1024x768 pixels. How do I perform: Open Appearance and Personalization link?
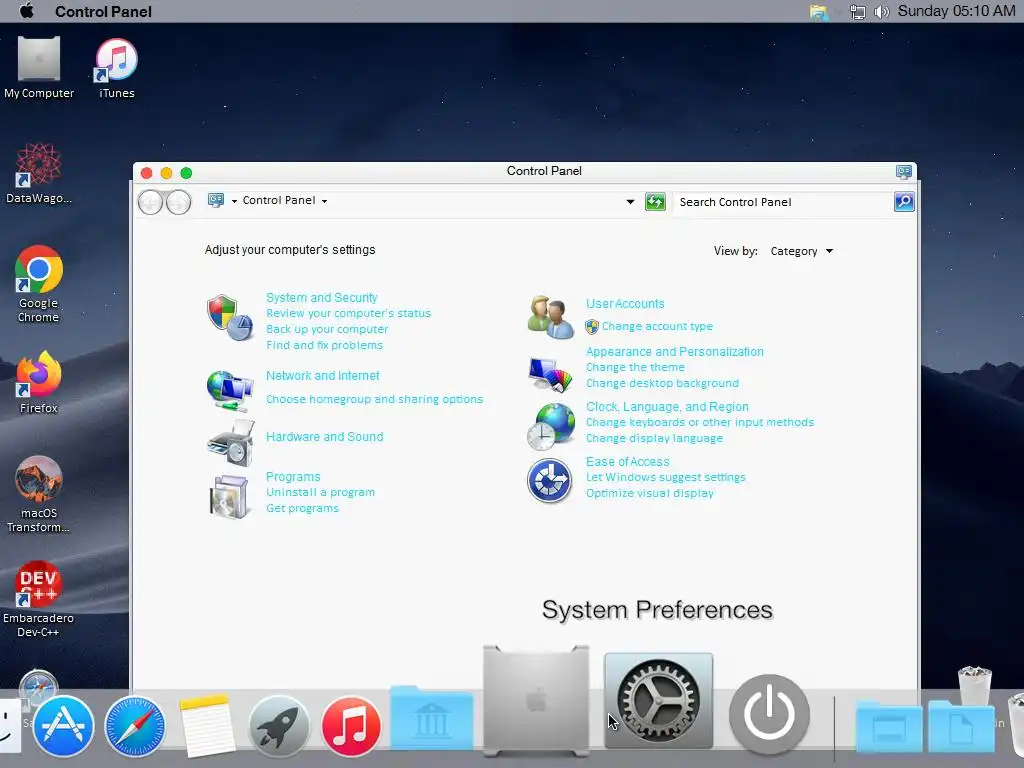[x=675, y=351]
